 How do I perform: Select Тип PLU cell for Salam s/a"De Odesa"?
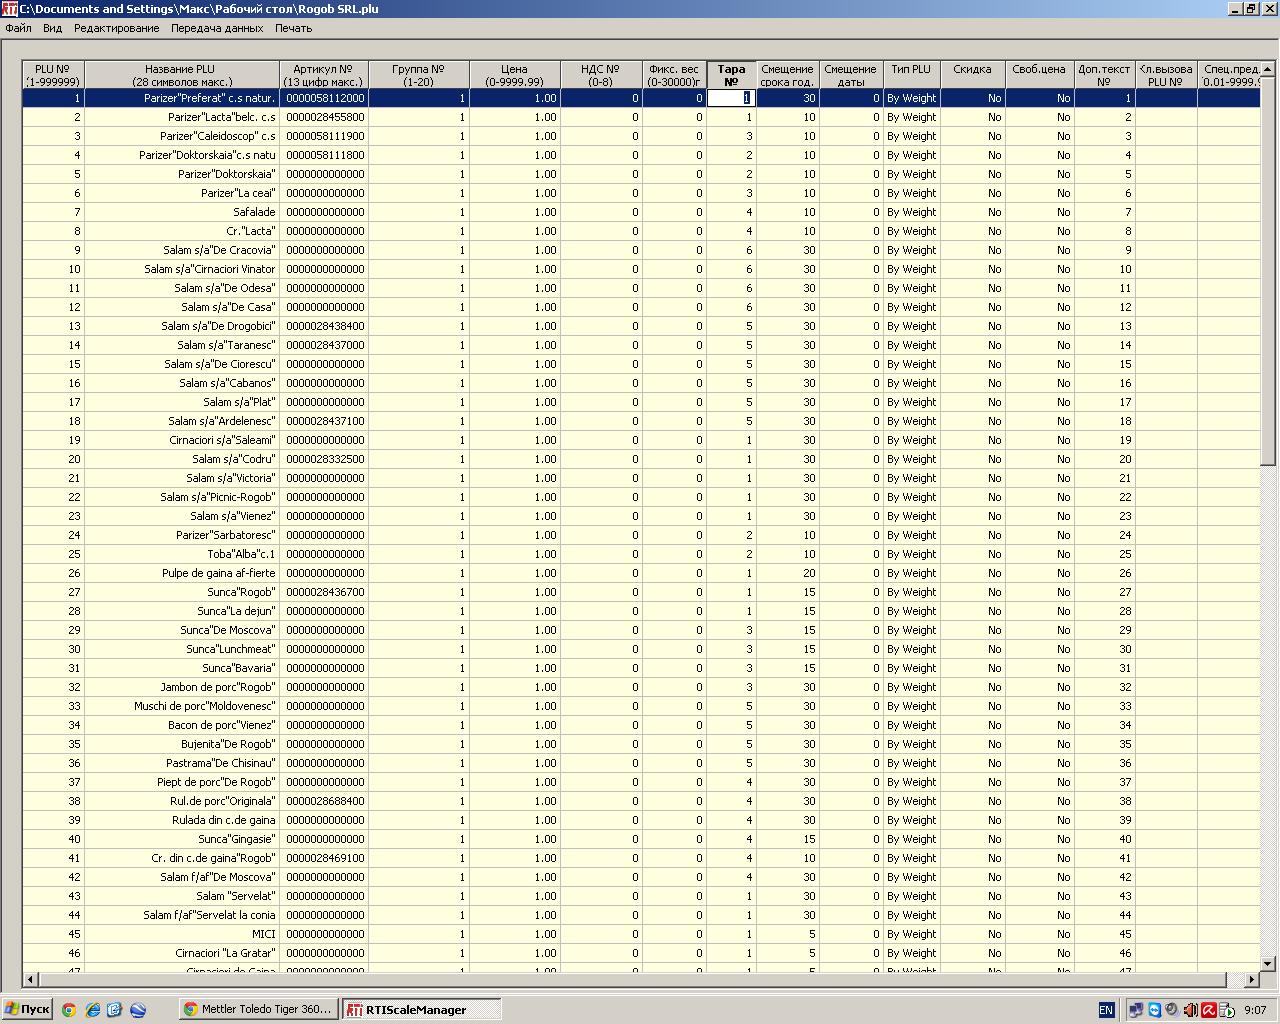910,288
